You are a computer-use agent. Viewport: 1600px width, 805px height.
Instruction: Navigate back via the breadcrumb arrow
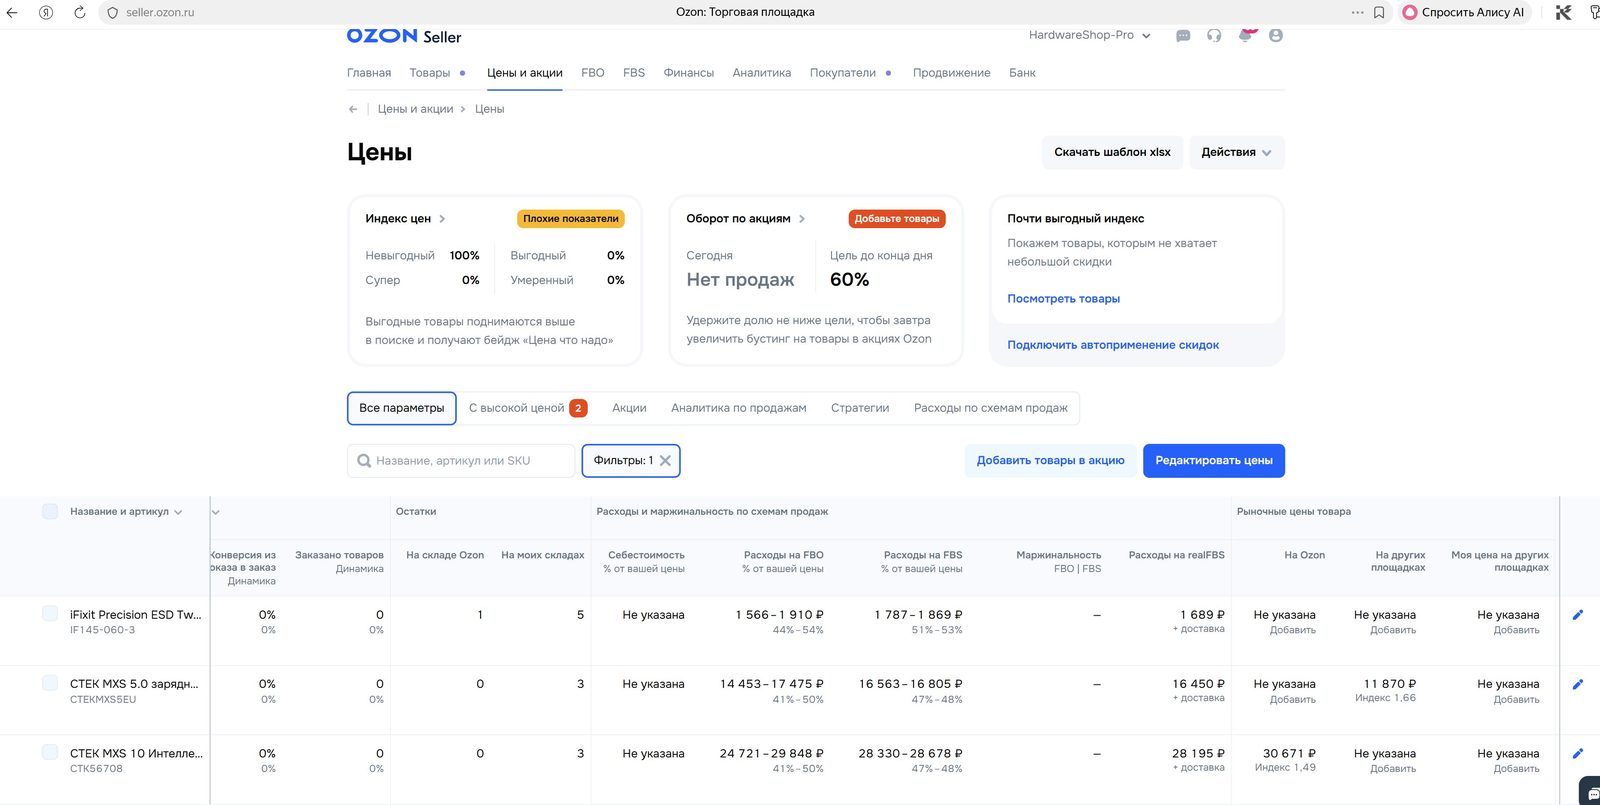[353, 109]
